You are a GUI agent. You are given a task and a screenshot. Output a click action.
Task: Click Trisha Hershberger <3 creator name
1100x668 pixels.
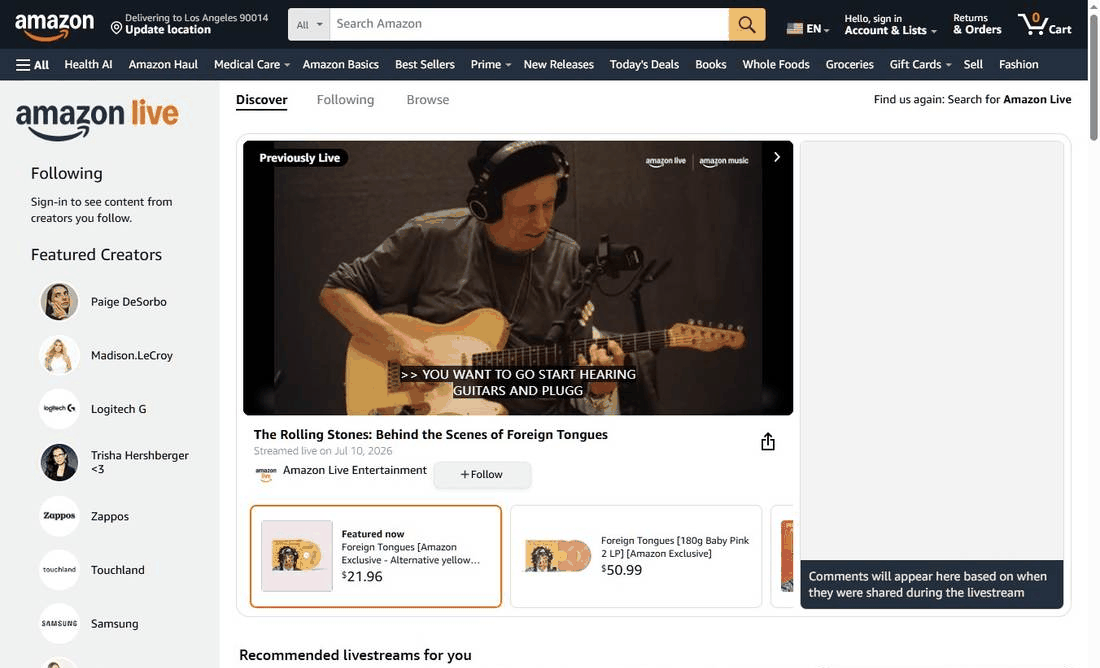(x=140, y=462)
